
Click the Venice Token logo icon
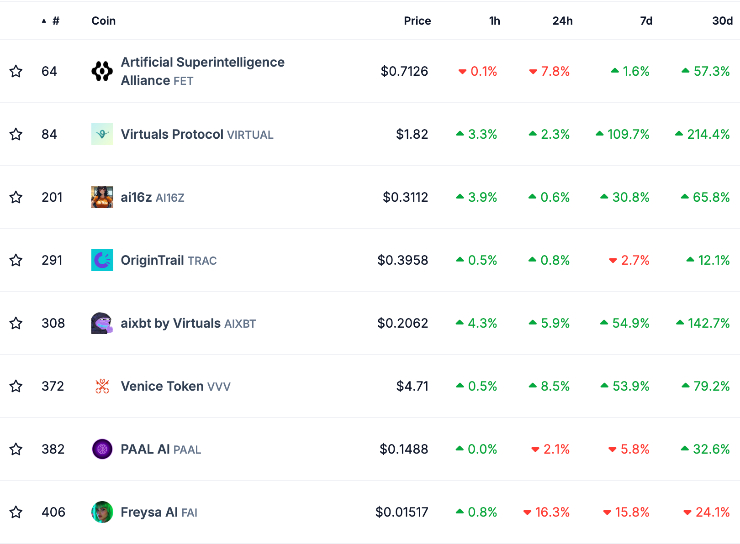coord(102,386)
